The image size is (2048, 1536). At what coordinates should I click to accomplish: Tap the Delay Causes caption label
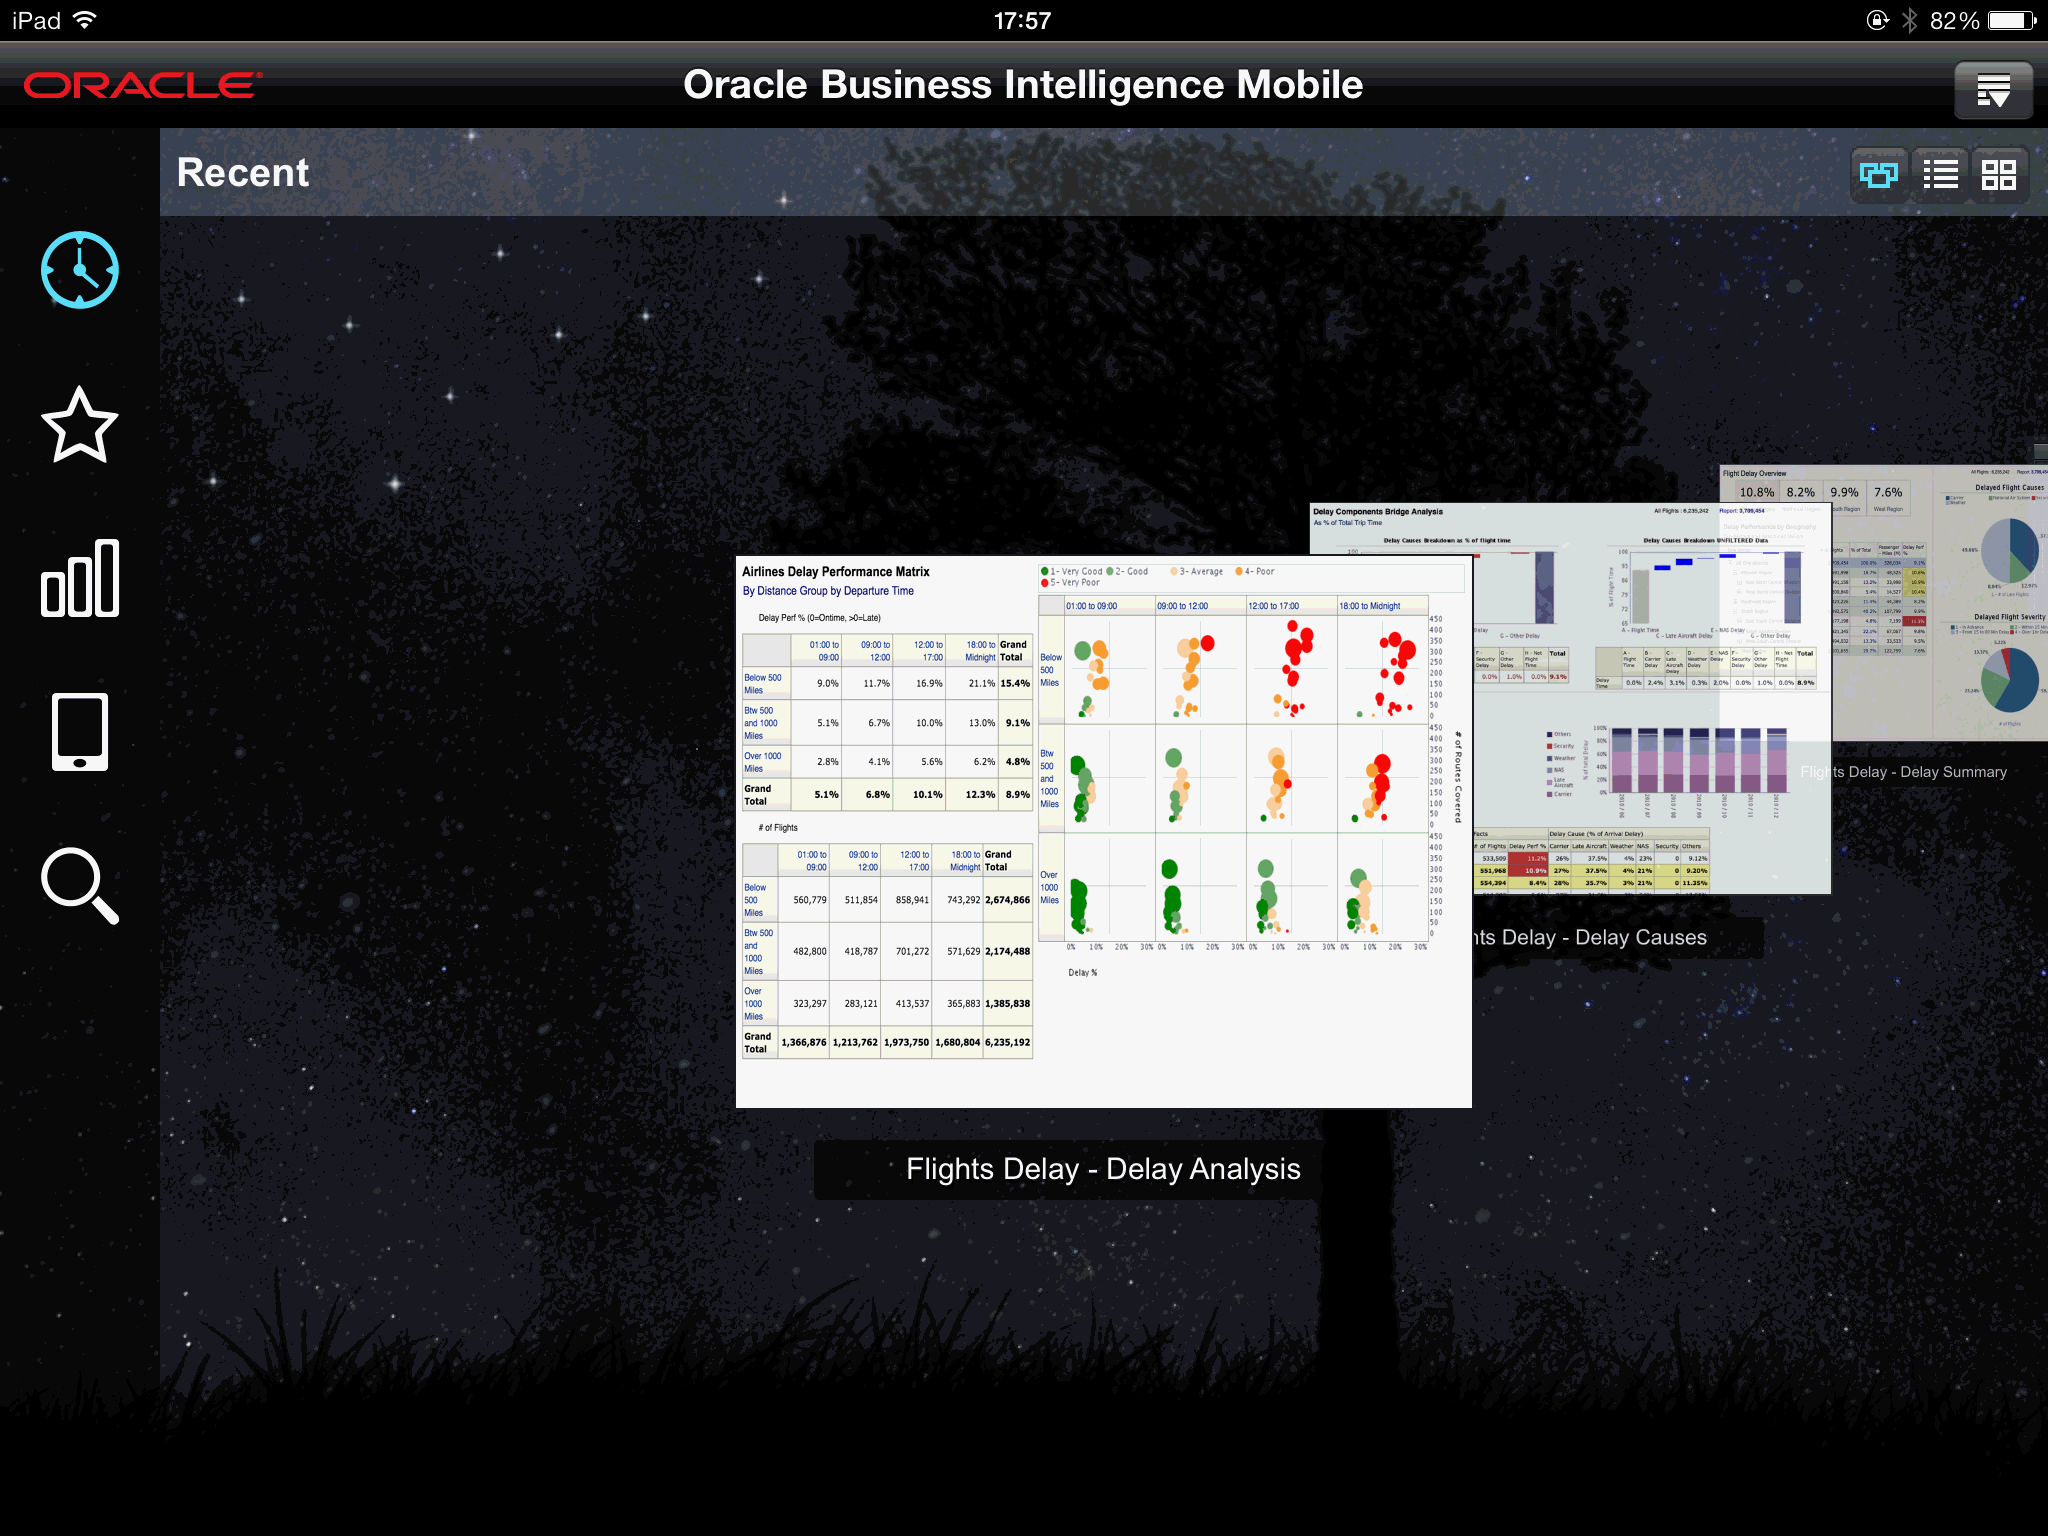pos(1590,937)
